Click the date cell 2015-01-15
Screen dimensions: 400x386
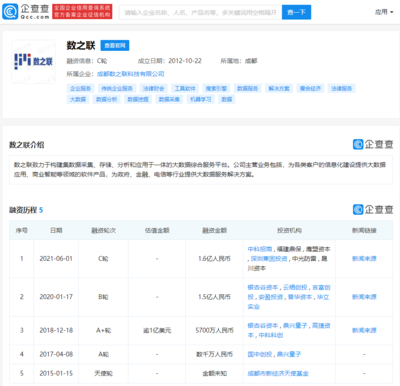(x=56, y=374)
